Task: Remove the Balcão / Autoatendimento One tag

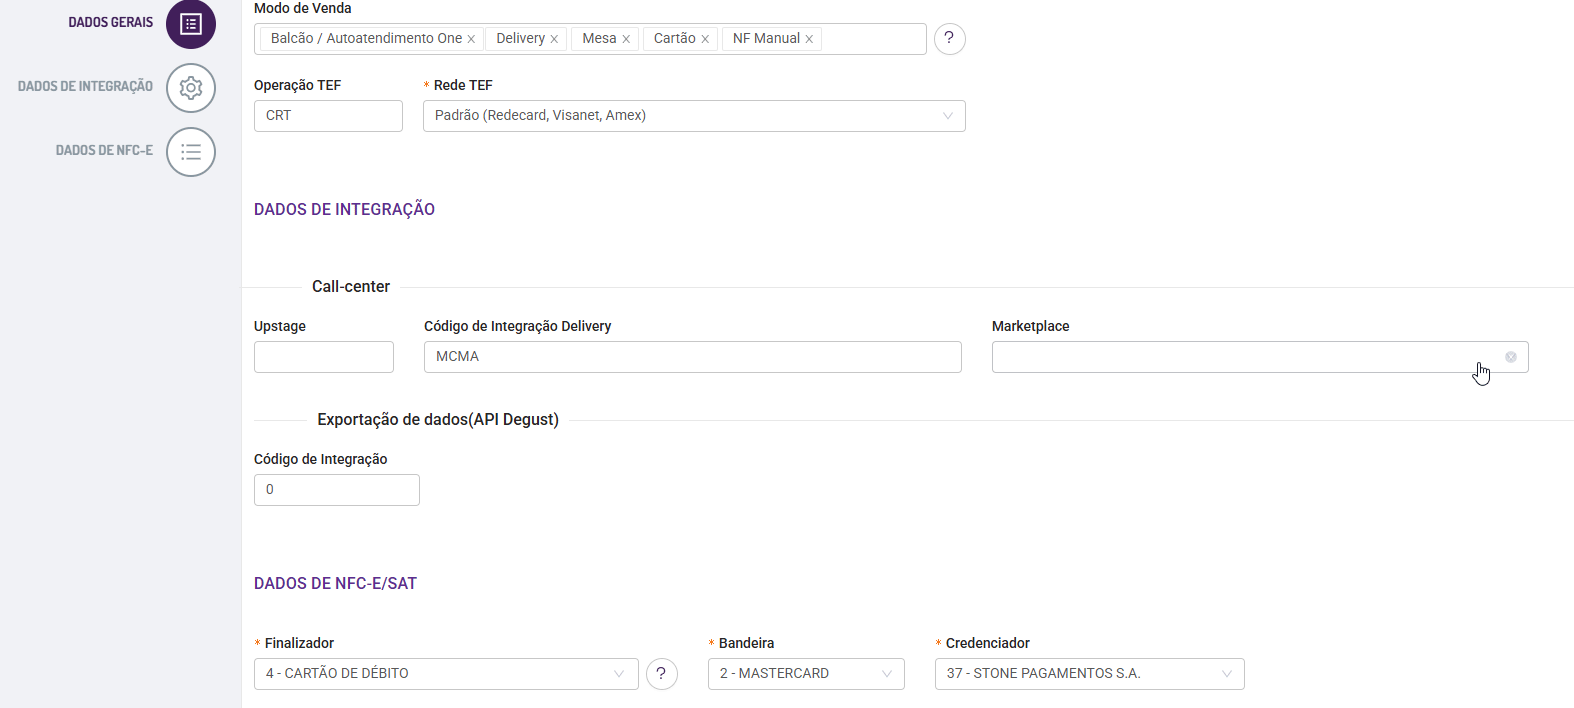Action: (471, 39)
